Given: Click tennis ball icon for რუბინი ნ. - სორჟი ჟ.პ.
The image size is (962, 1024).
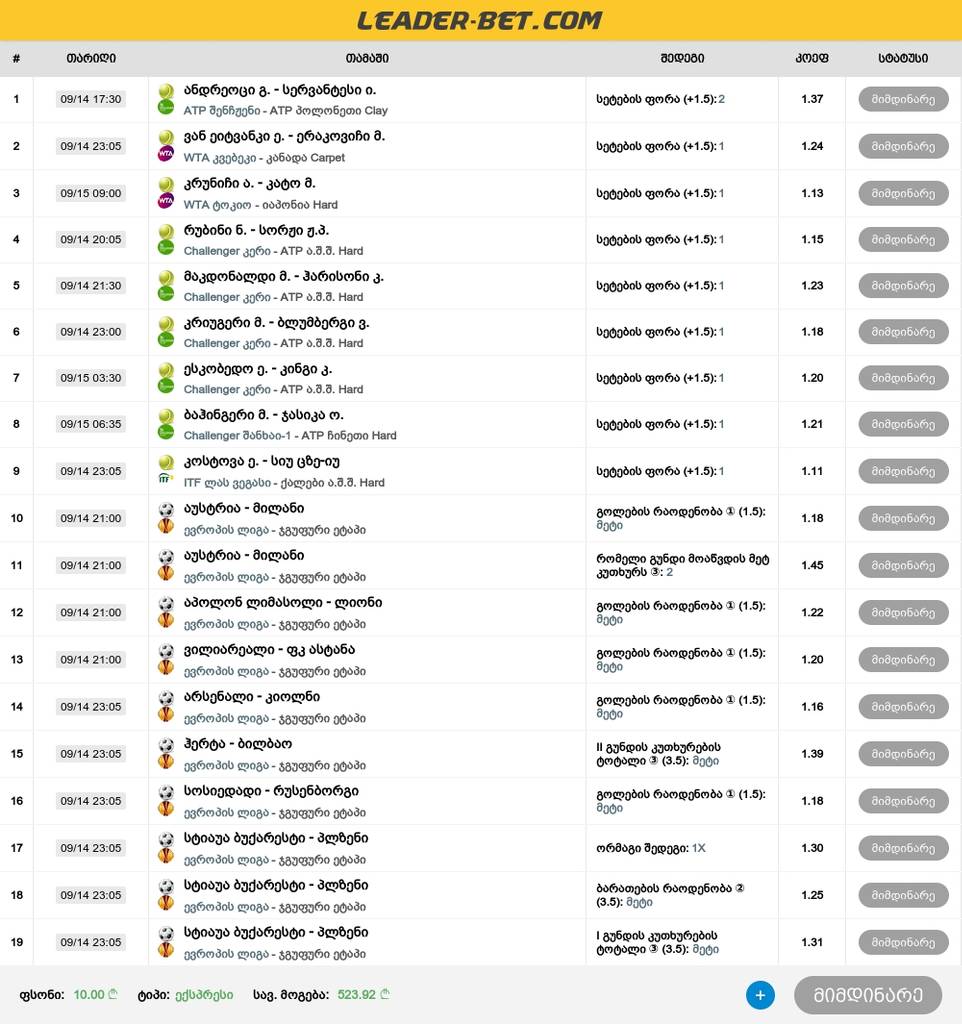Looking at the screenshot, I should (x=166, y=231).
